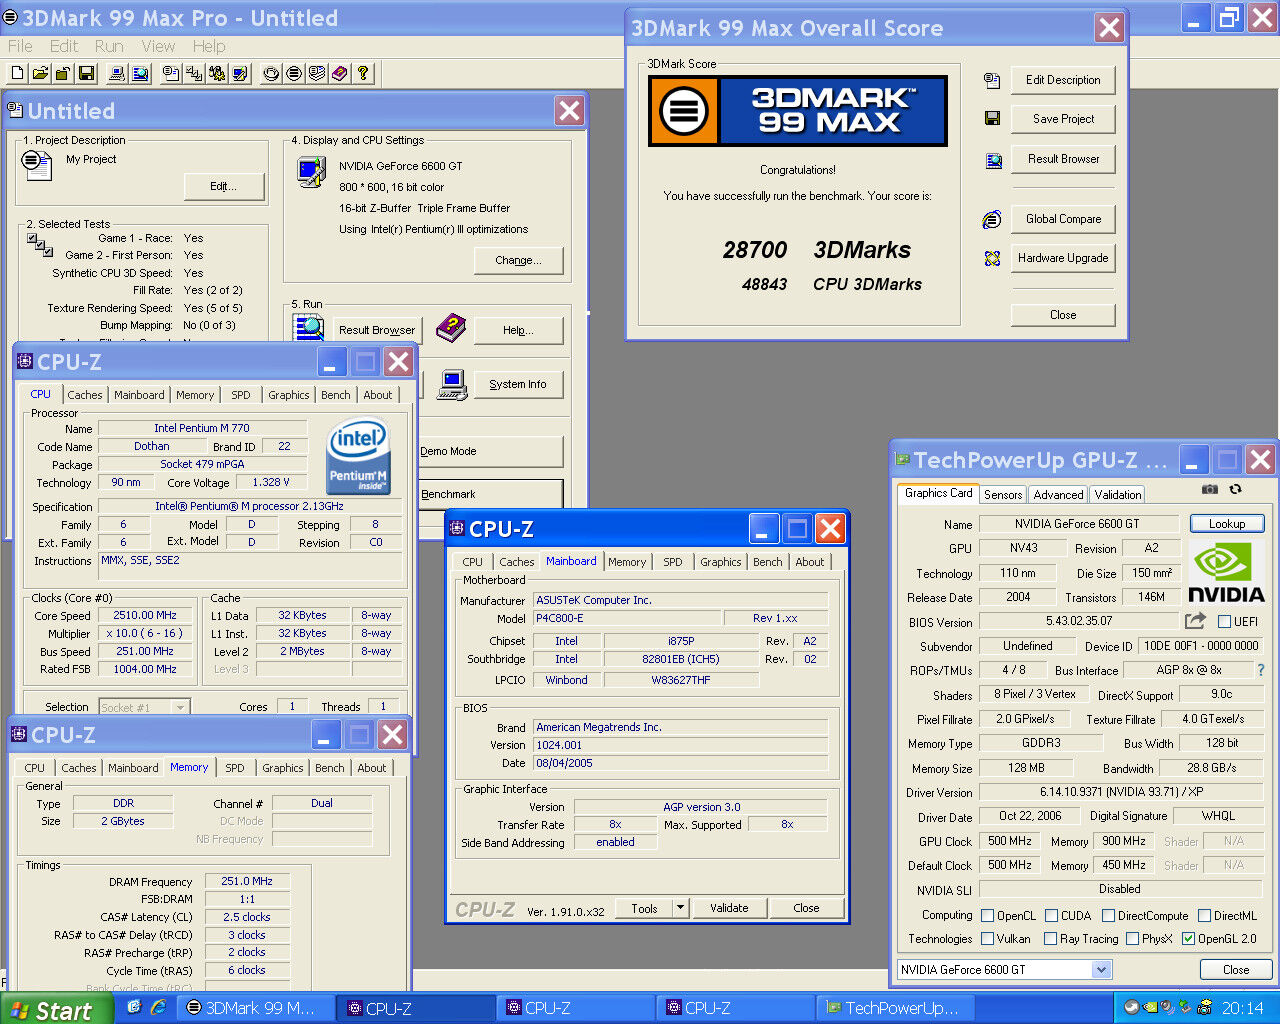
Task: Open the Run menu
Action: [x=109, y=46]
